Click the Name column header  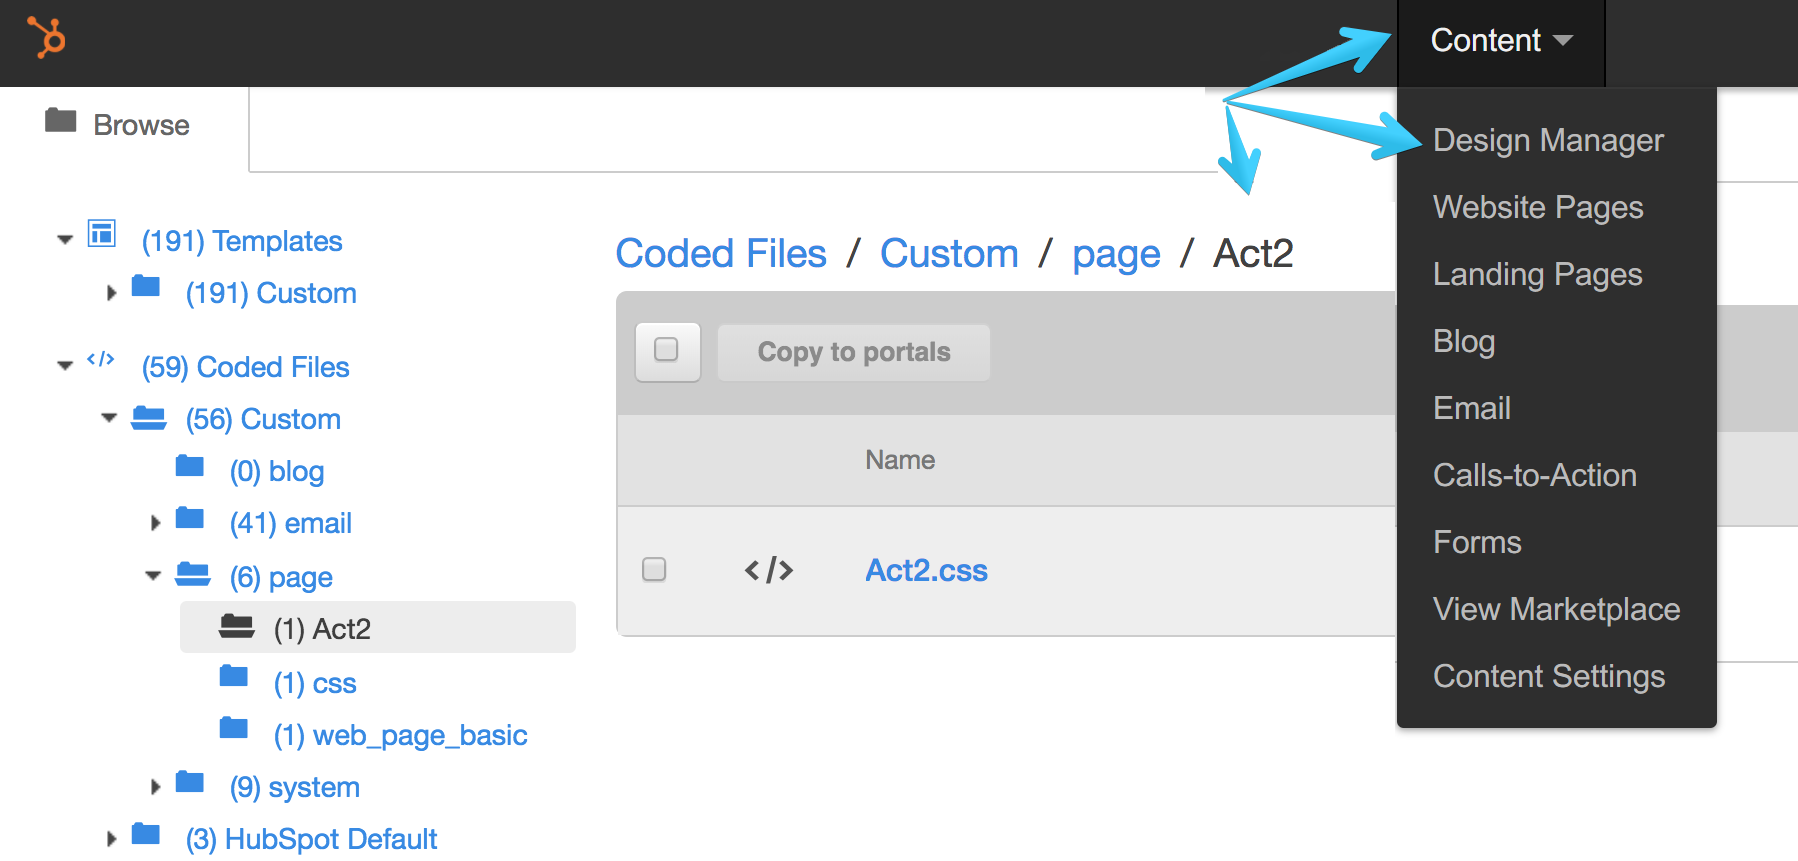pyautogui.click(x=900, y=460)
